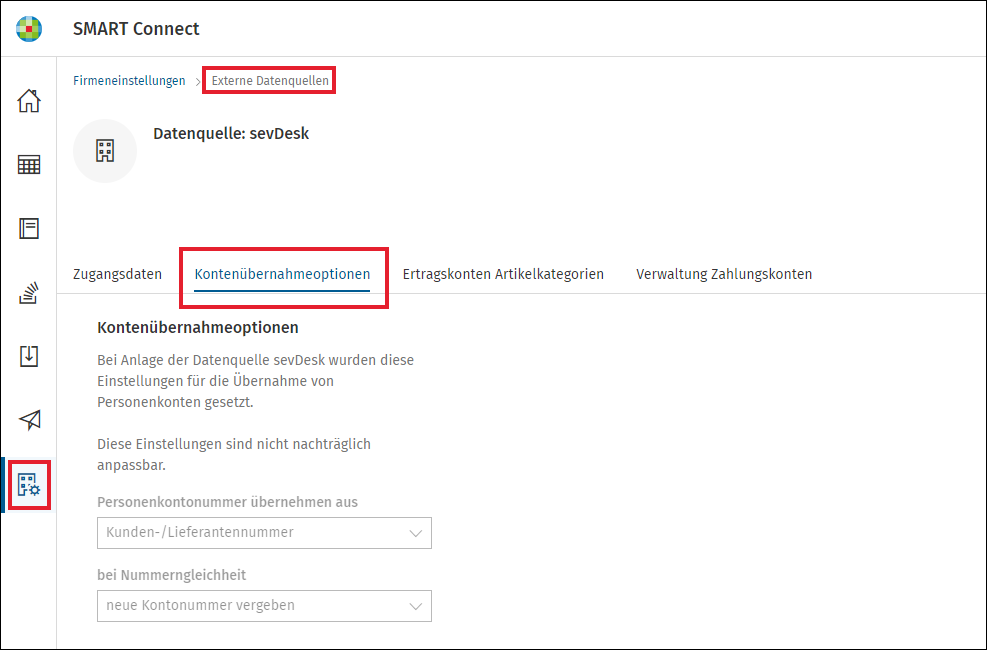
Task: Click the building icon next to Datenquelle
Action: 105,151
